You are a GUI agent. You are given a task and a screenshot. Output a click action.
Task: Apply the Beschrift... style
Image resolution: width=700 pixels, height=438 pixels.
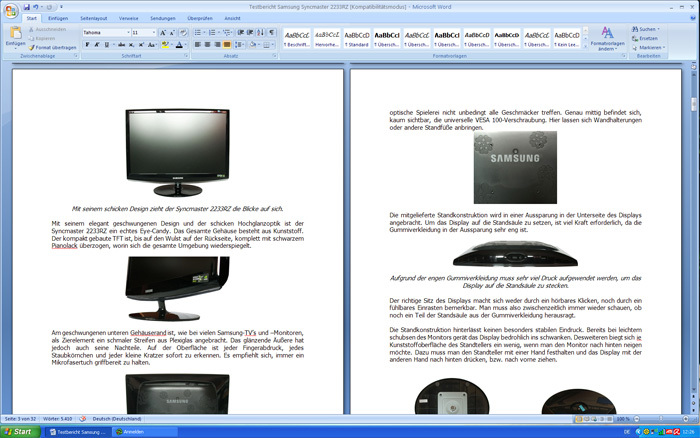297,38
